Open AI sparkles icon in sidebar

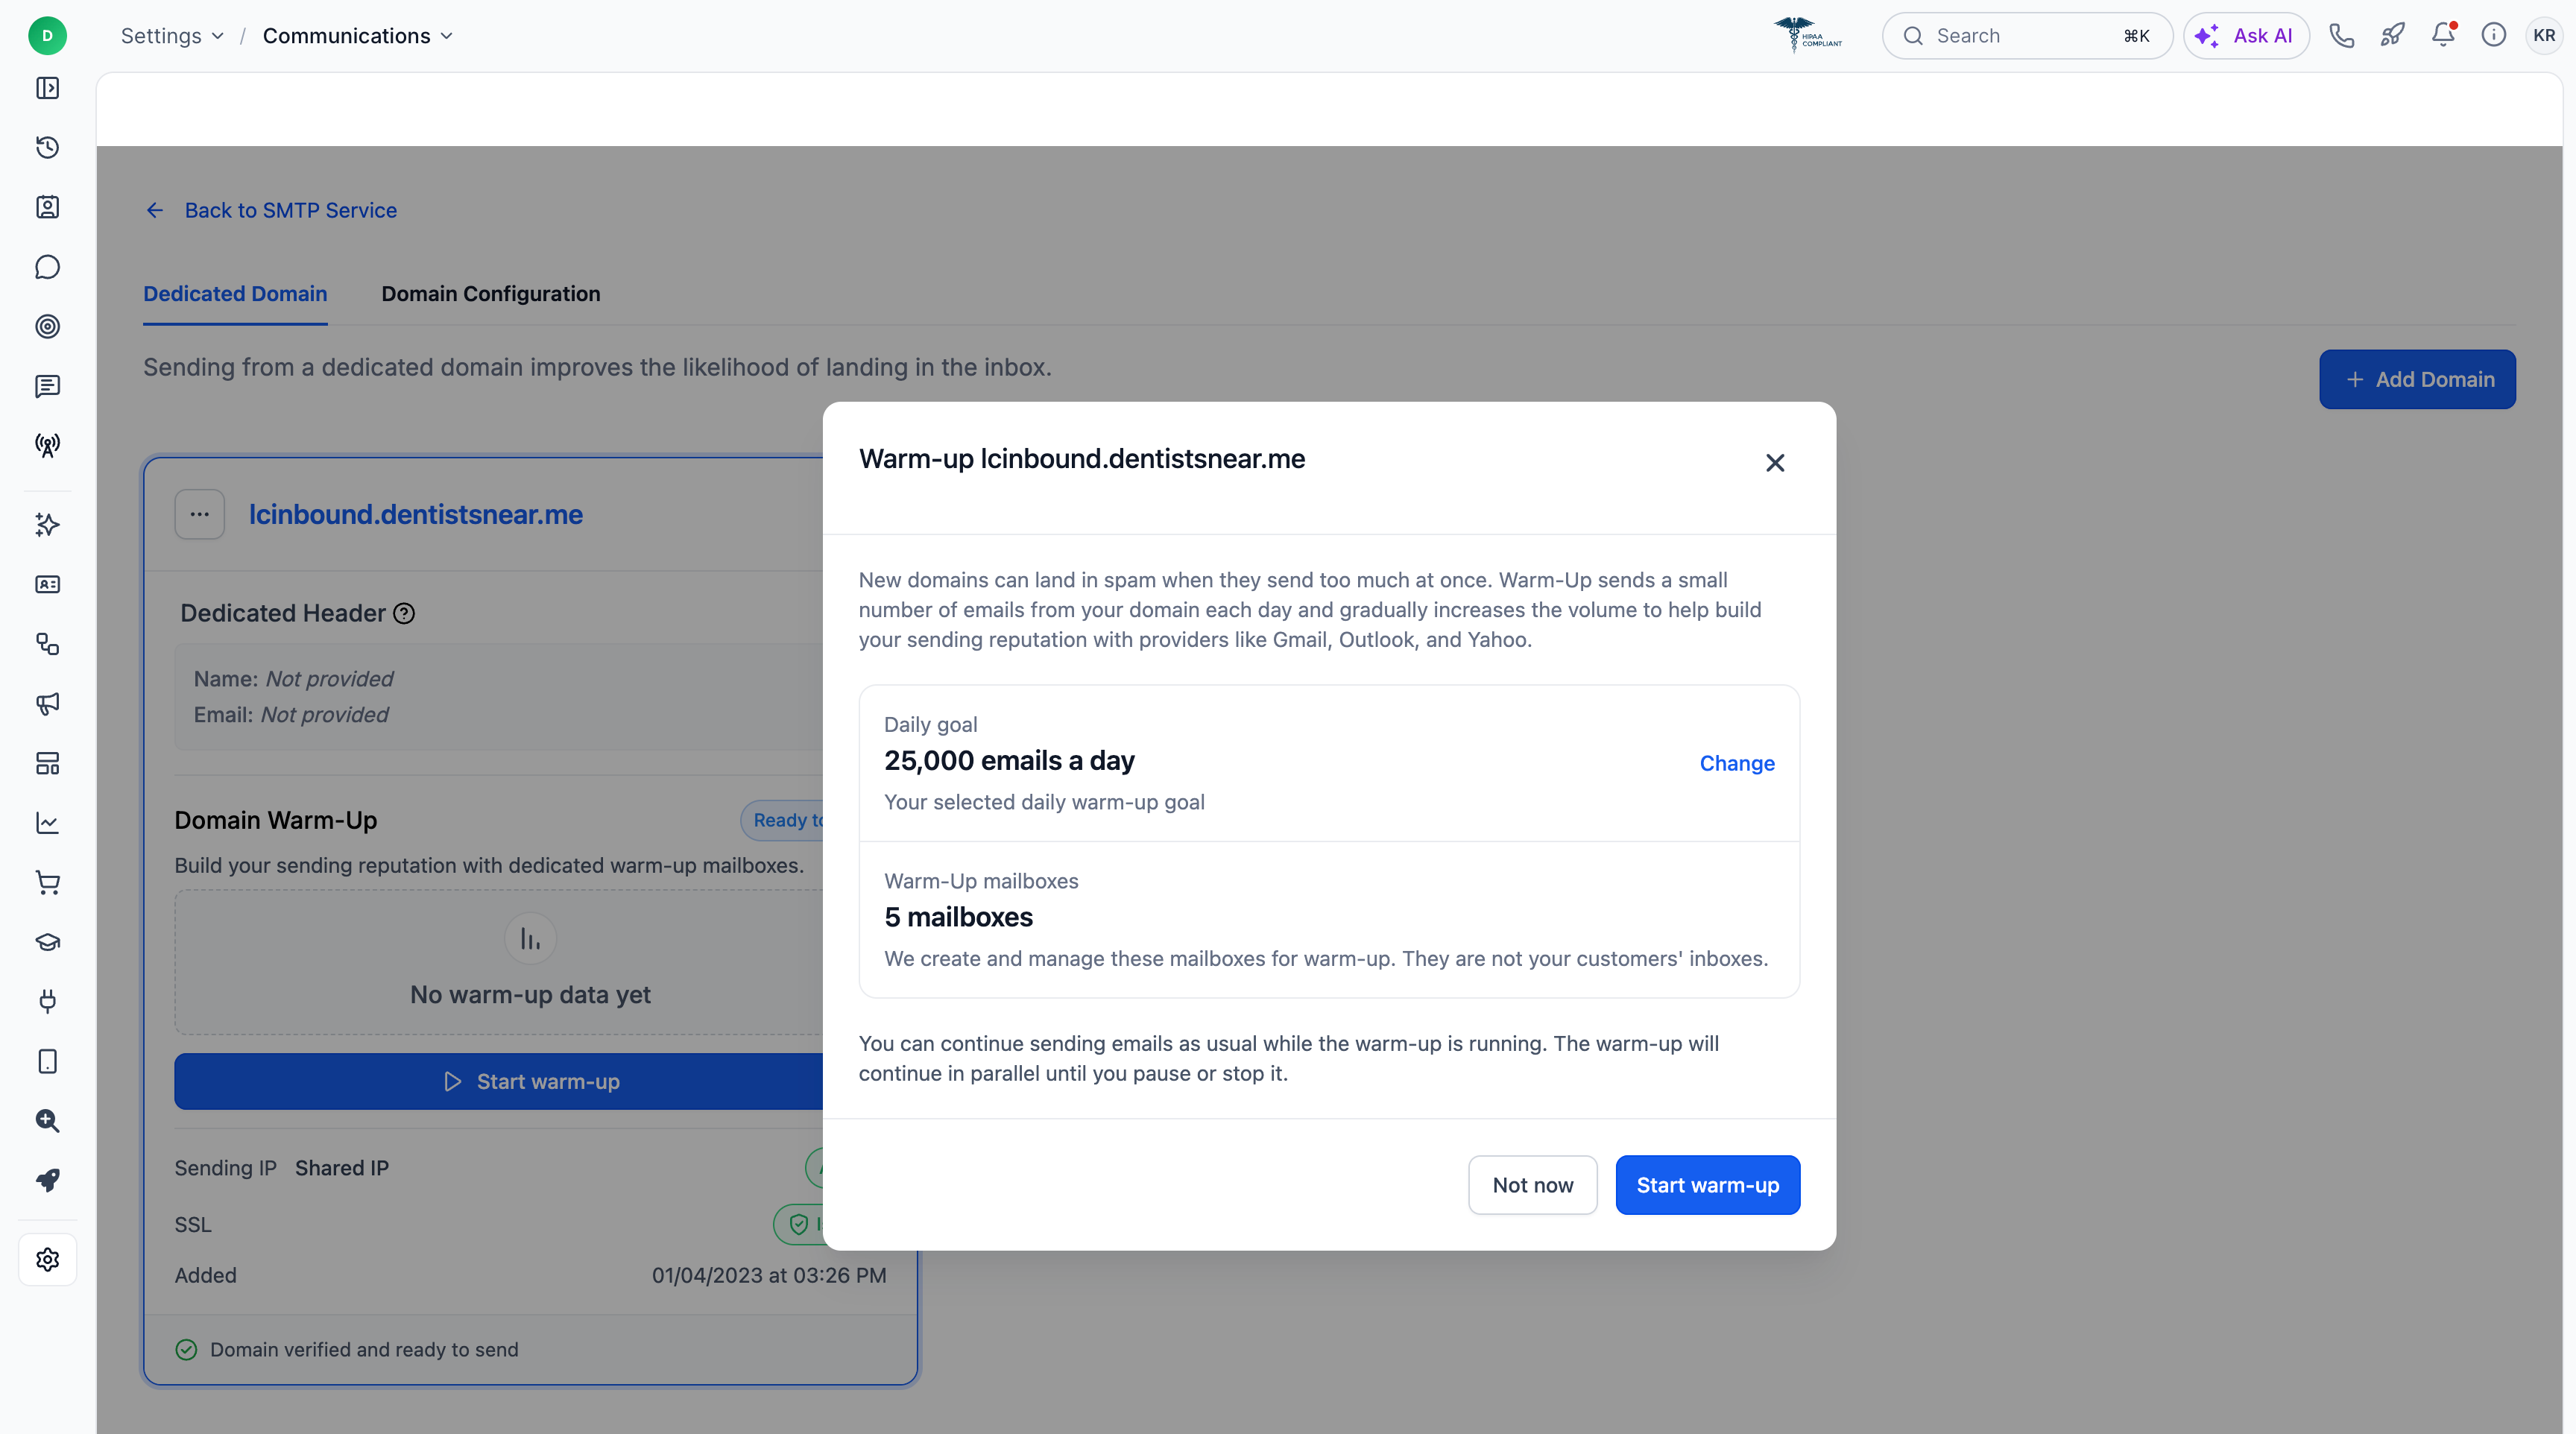click(47, 525)
